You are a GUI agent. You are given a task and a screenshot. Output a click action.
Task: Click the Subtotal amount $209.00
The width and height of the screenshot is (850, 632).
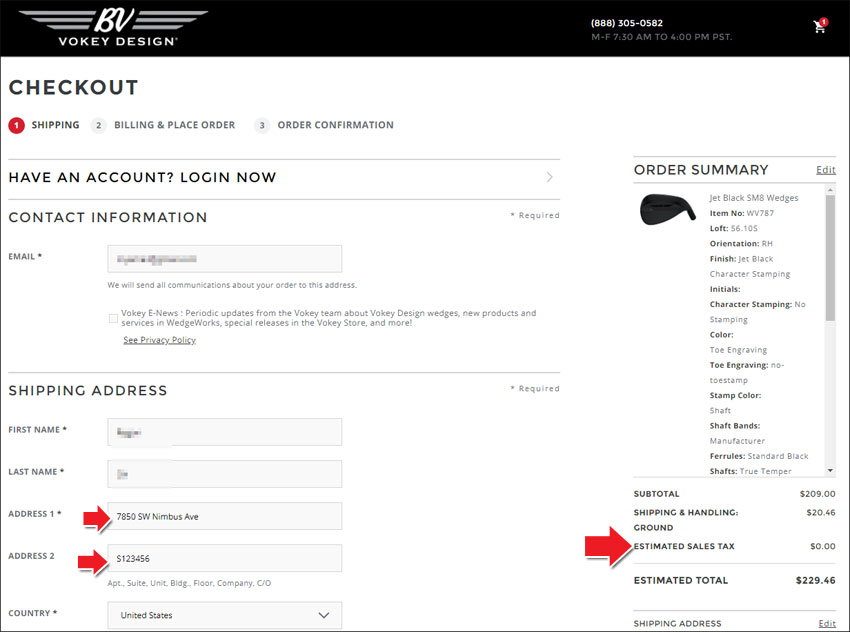tap(817, 494)
